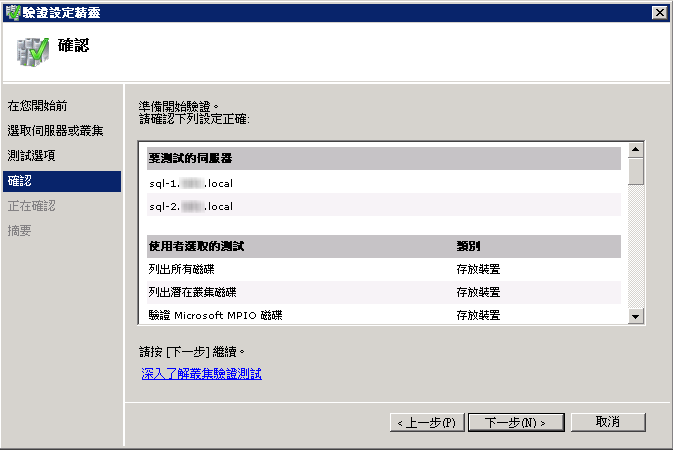Select 選取伺服器或叢集 step in sidebar
This screenshot has width=673, height=450.
click(55, 131)
